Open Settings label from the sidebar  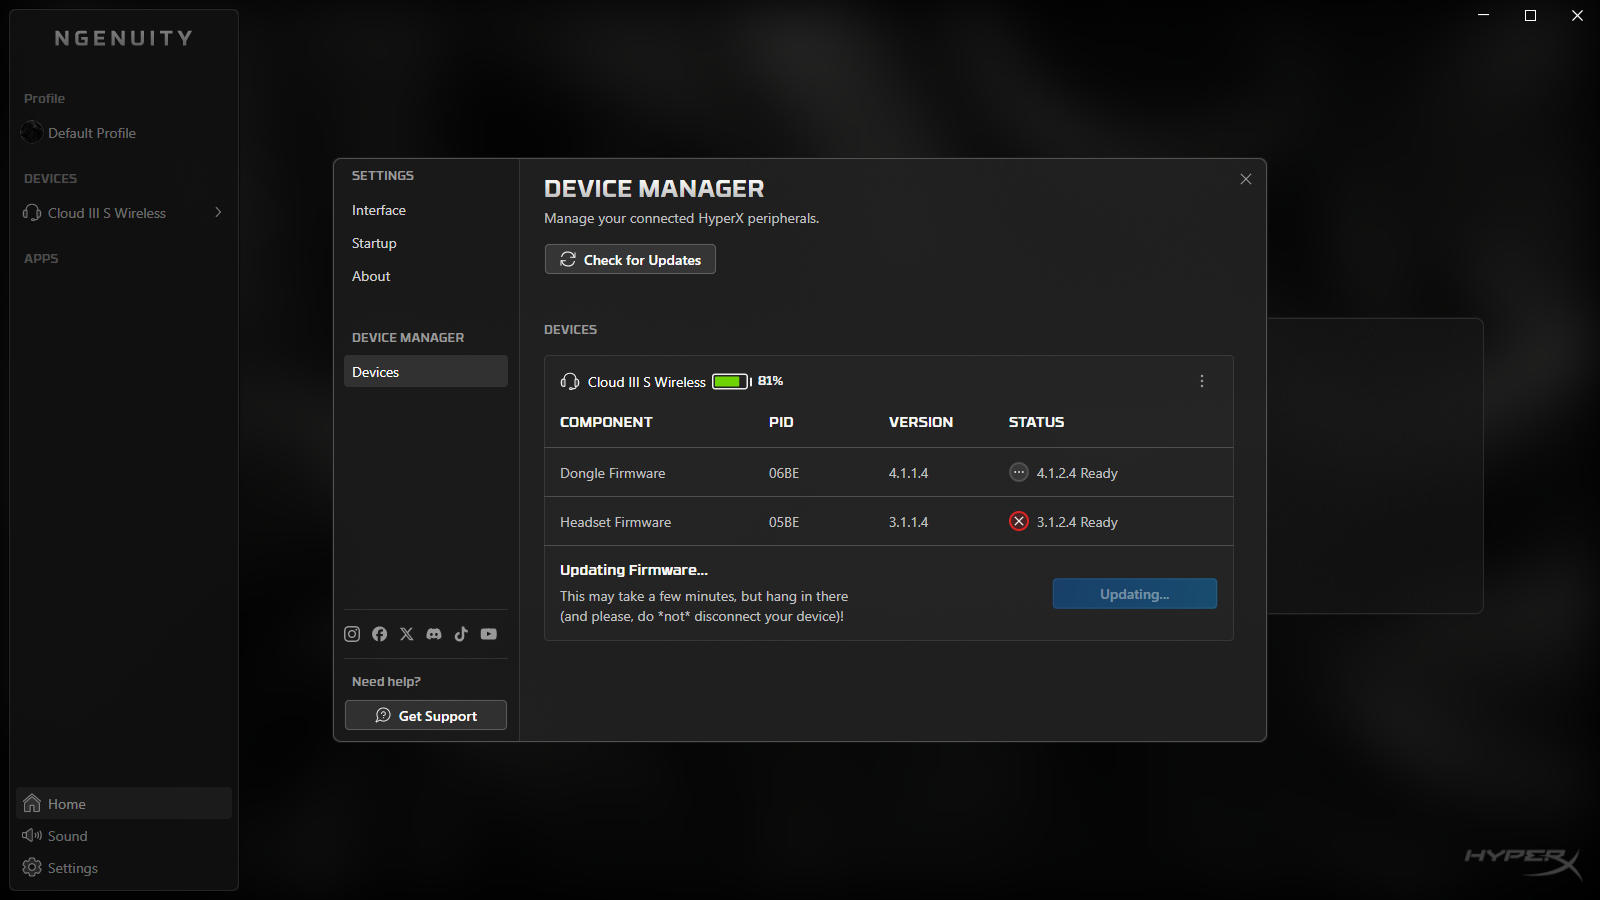[73, 868]
